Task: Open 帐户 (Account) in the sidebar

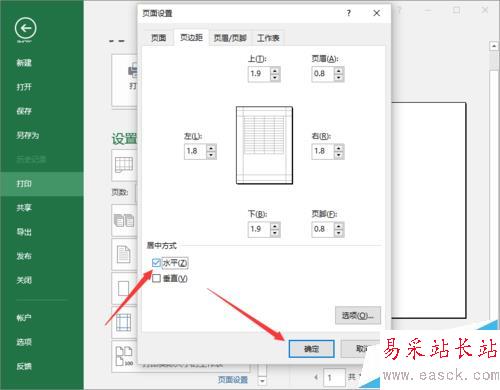Action: click(x=24, y=318)
